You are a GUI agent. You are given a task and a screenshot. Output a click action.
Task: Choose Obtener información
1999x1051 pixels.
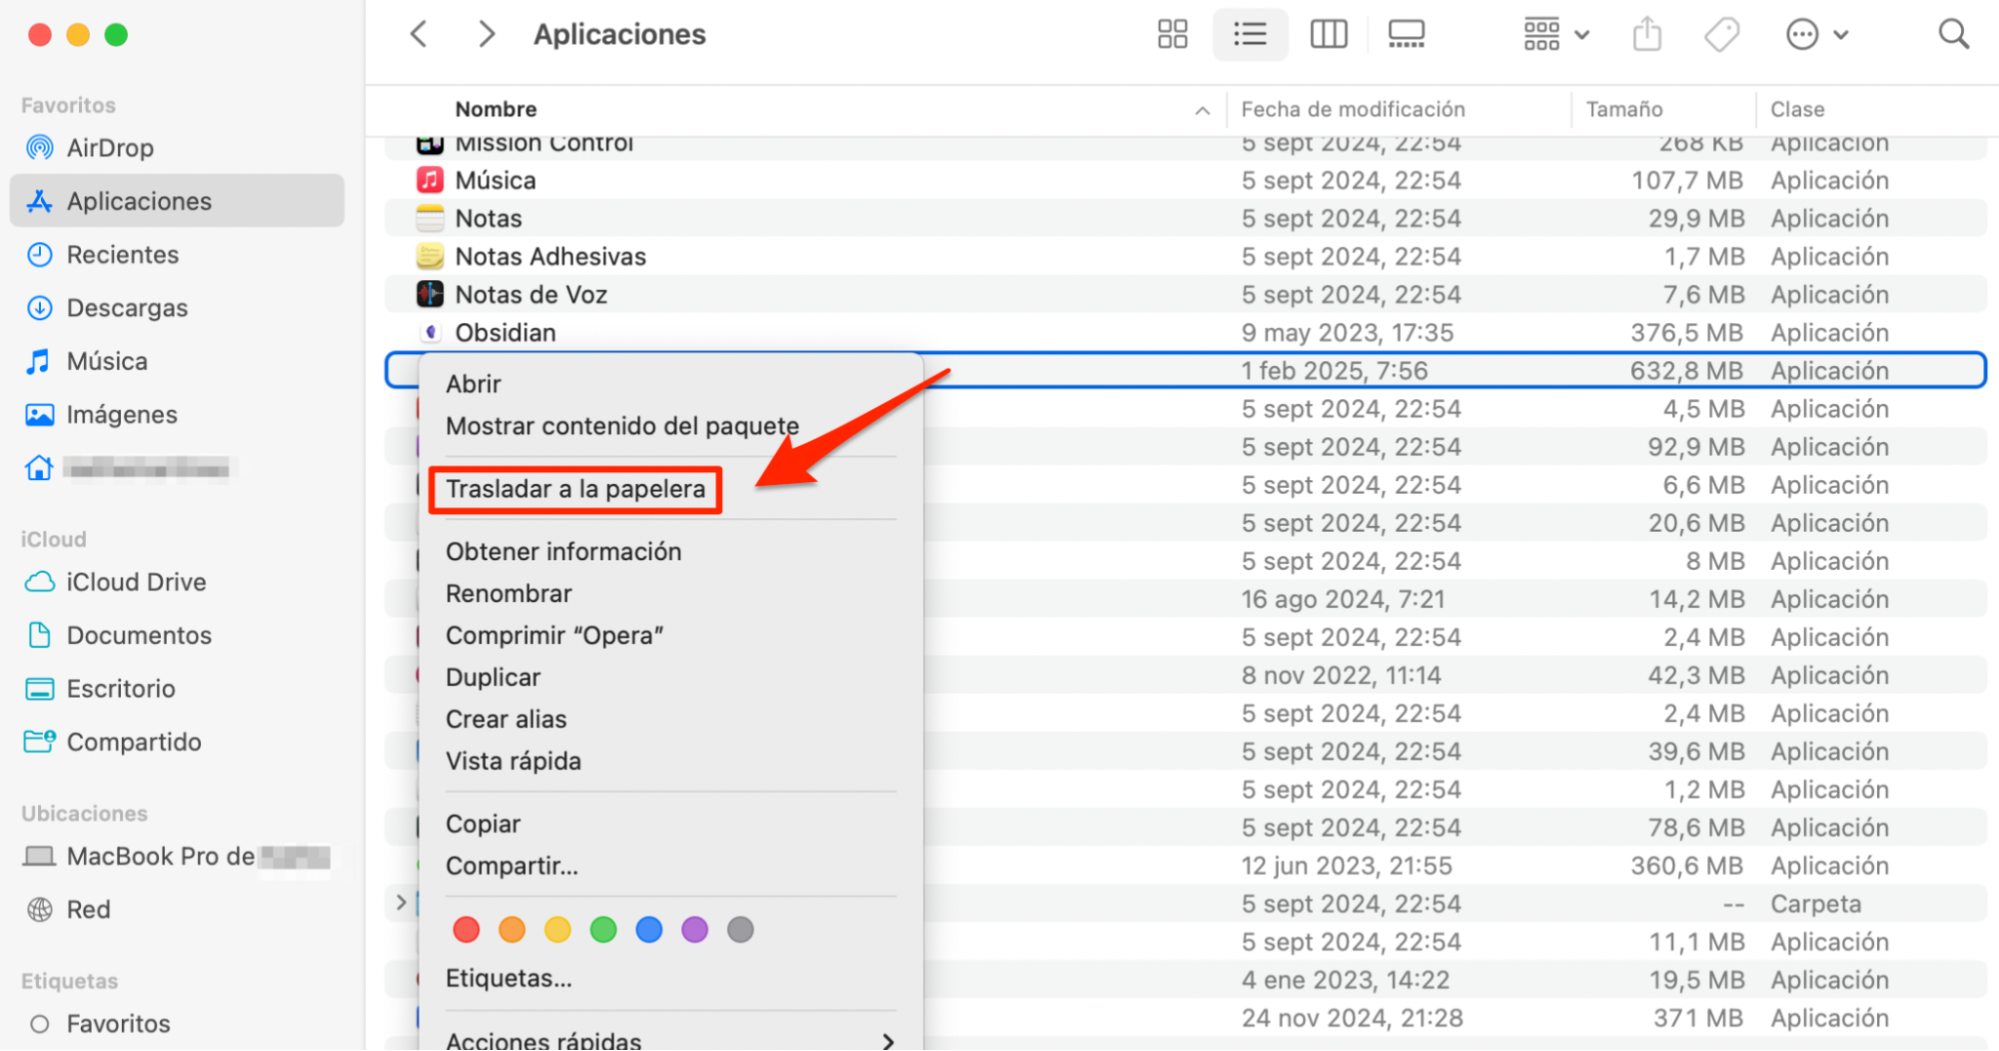click(563, 552)
